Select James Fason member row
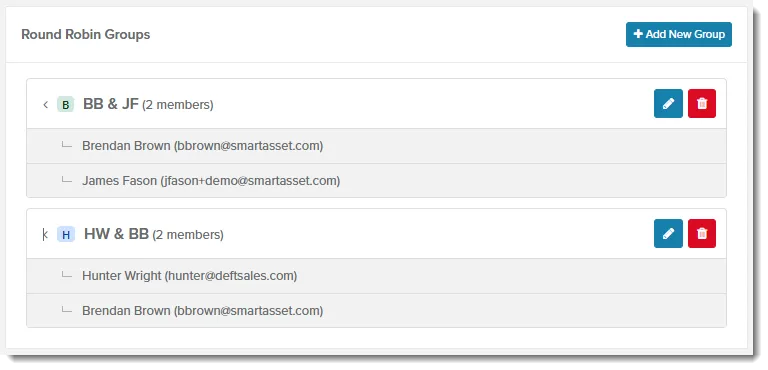 tap(376, 181)
